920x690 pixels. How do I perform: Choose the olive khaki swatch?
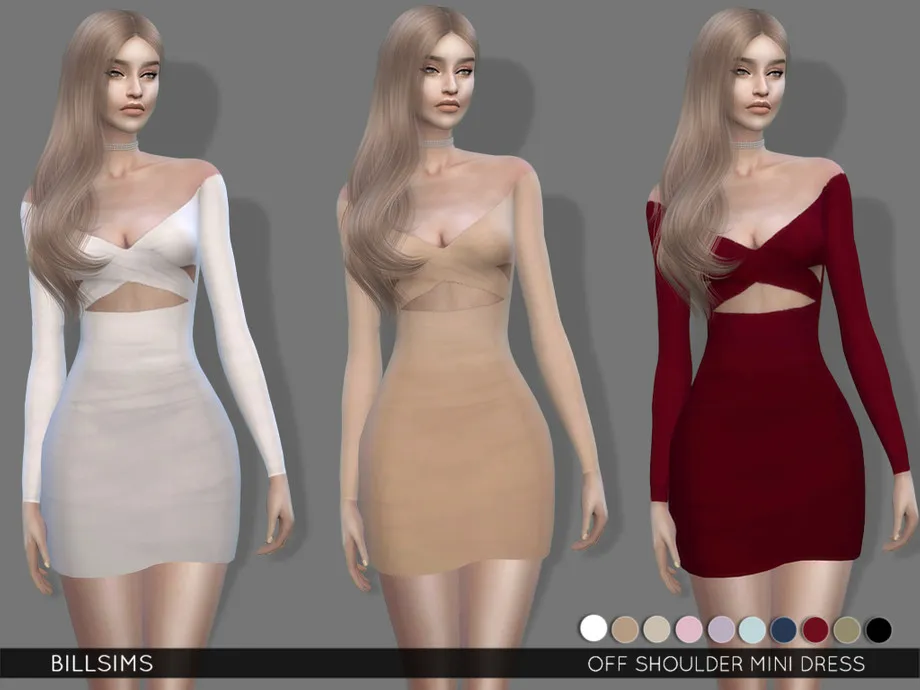click(847, 628)
